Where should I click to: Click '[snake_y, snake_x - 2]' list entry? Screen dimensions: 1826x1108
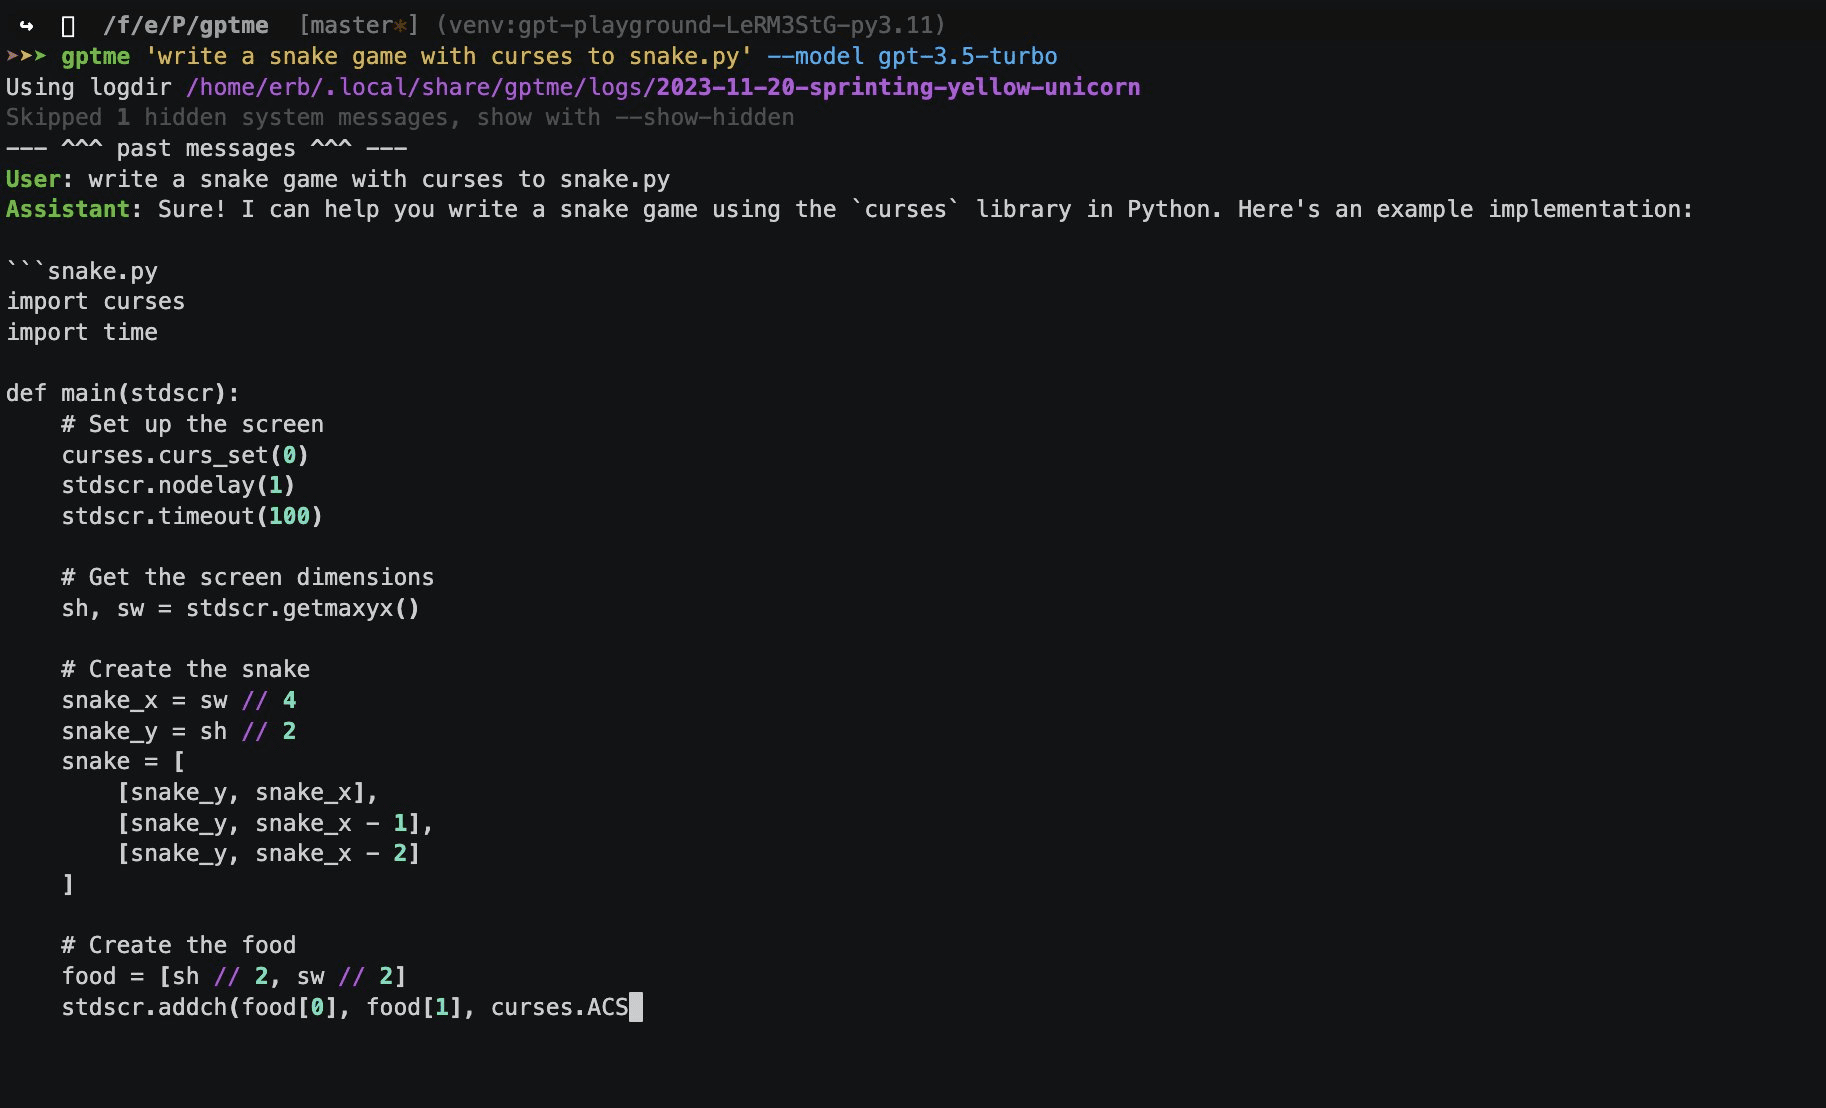tap(268, 854)
